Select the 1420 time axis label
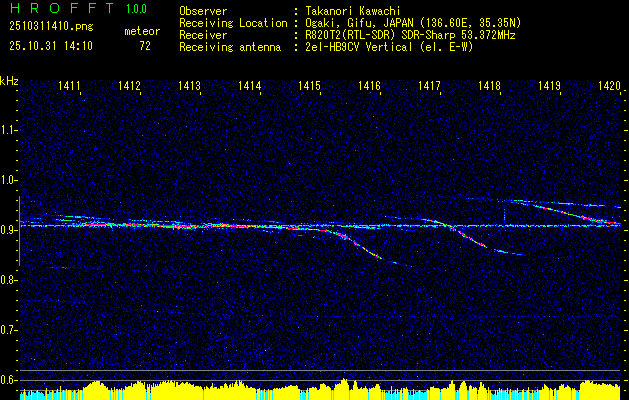The image size is (629, 400). 609,87
